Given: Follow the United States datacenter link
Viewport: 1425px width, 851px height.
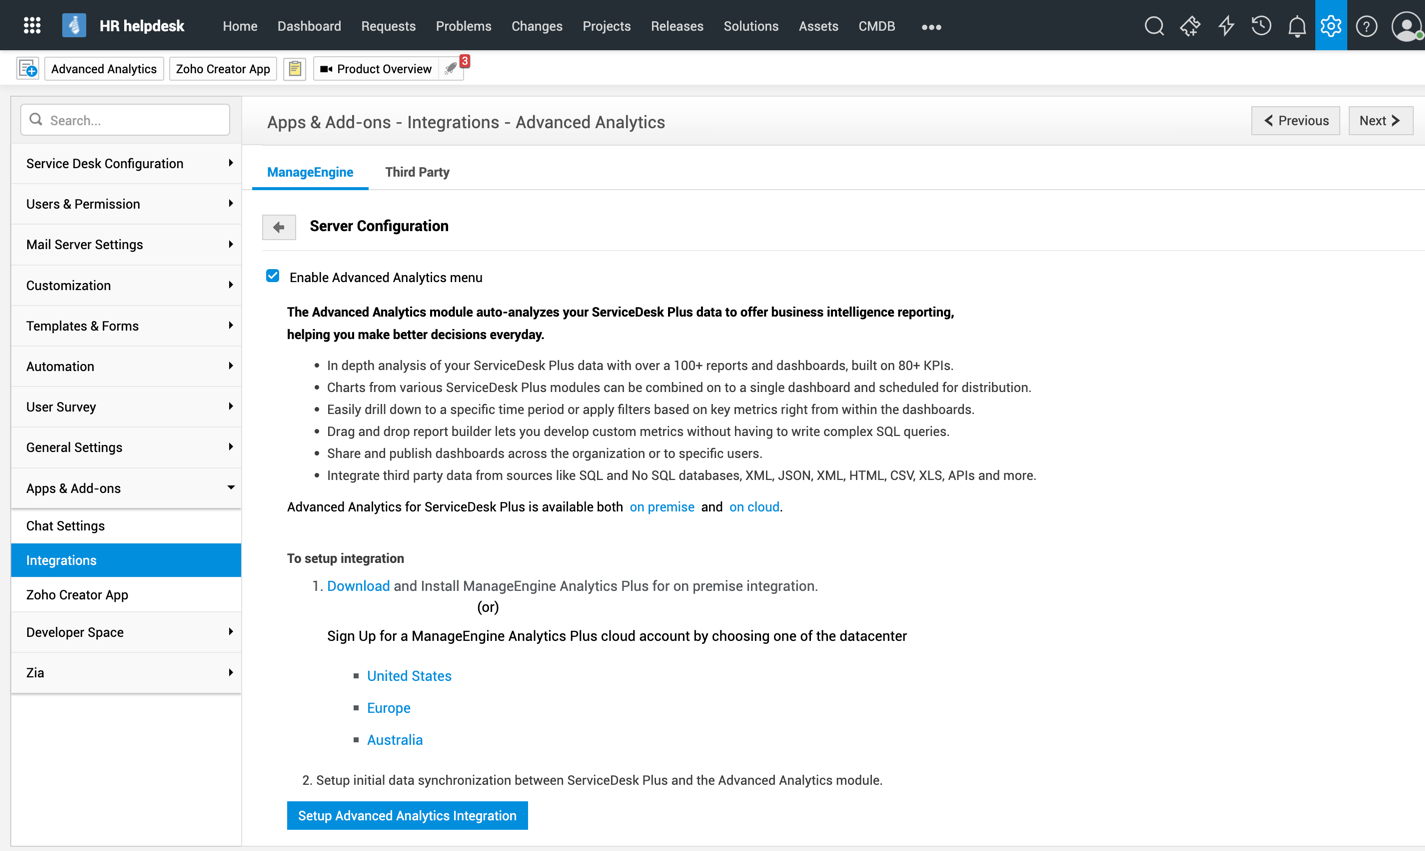Looking at the screenshot, I should click(x=409, y=676).
